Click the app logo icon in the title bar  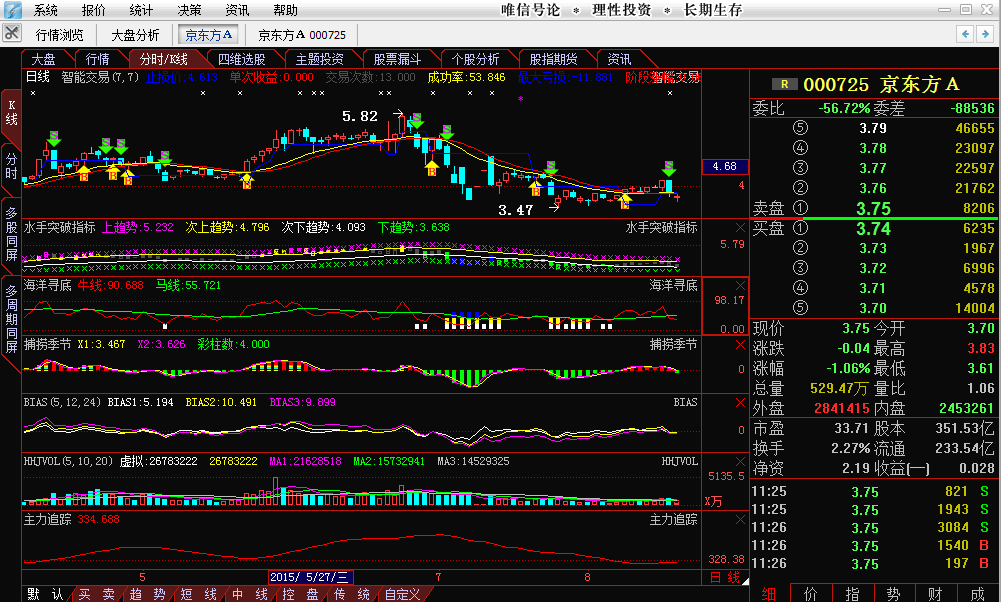[x=12, y=10]
